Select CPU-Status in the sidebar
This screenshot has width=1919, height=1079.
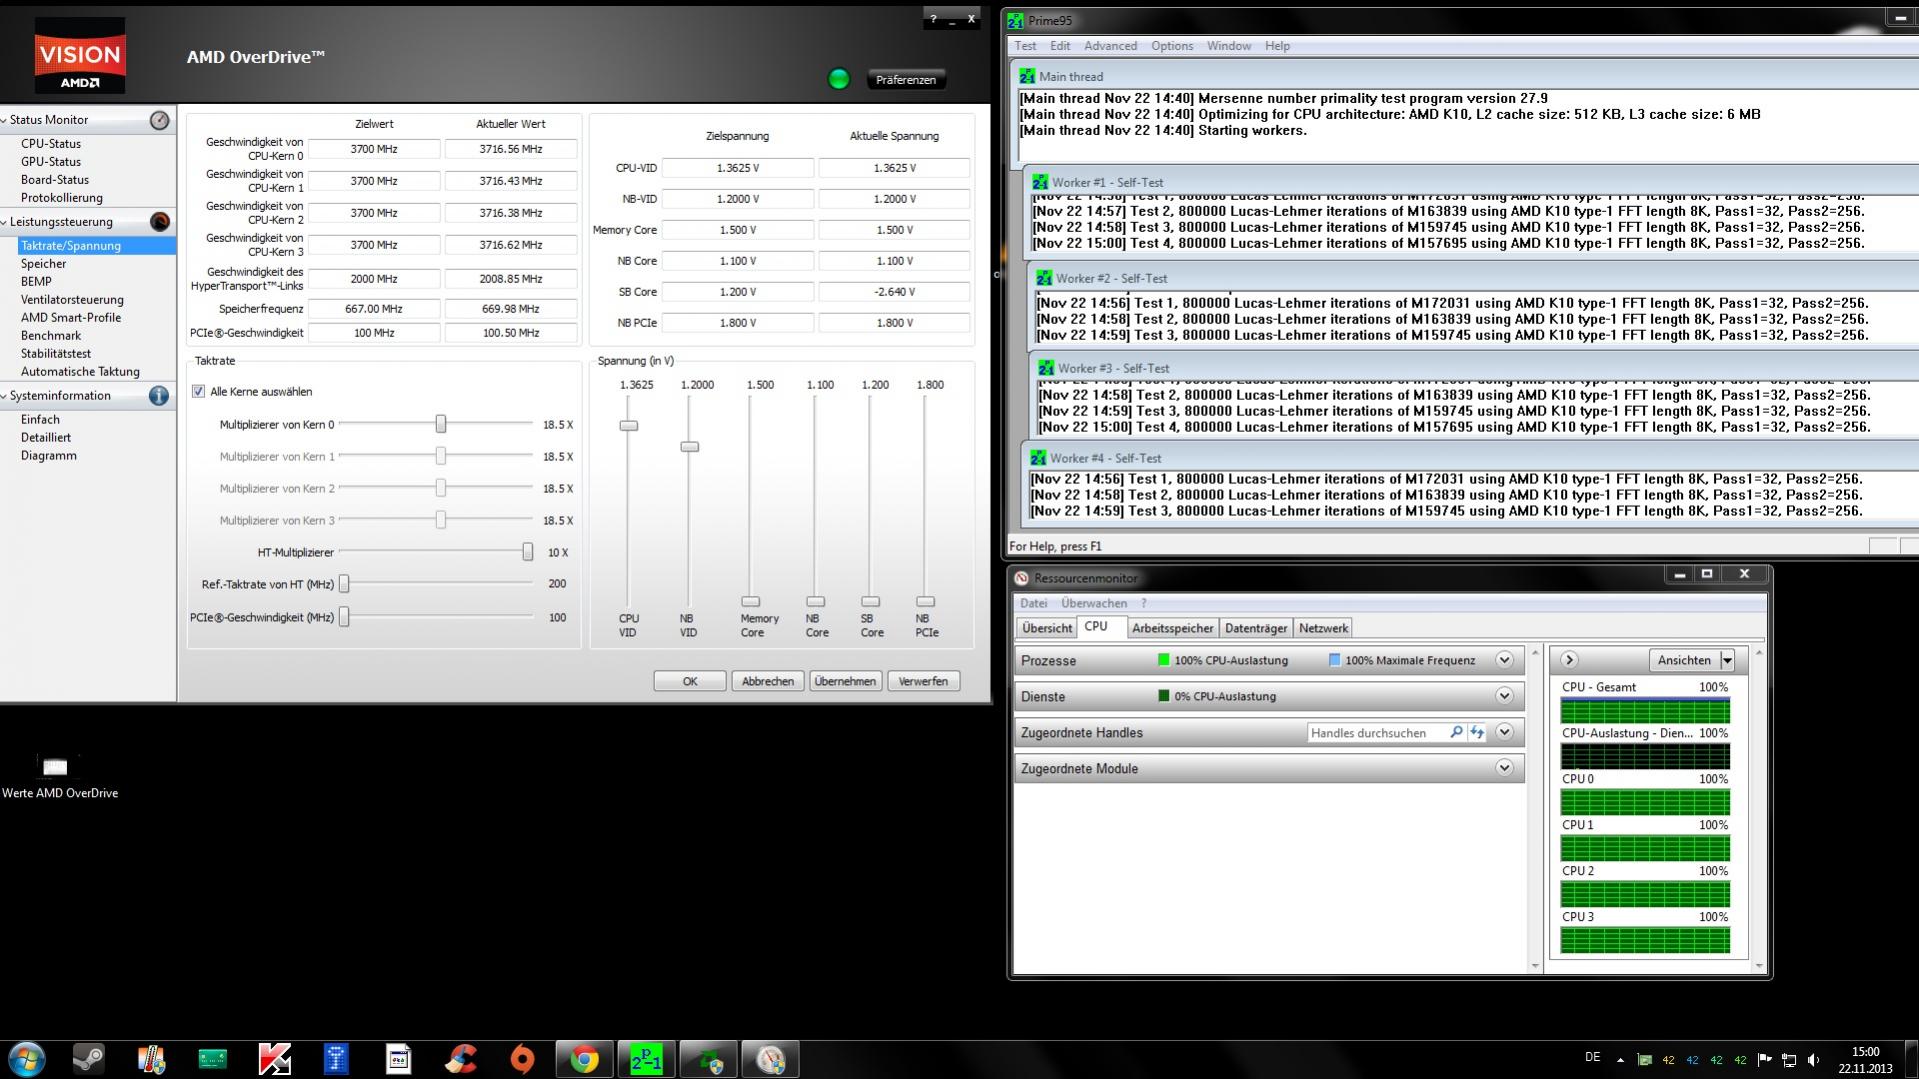pos(51,144)
